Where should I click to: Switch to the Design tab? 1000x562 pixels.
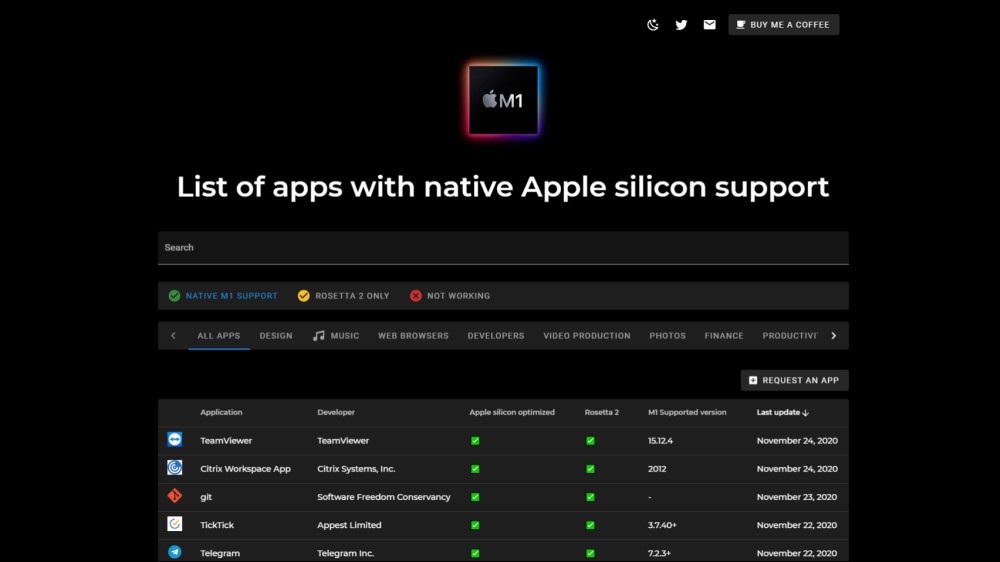[276, 336]
